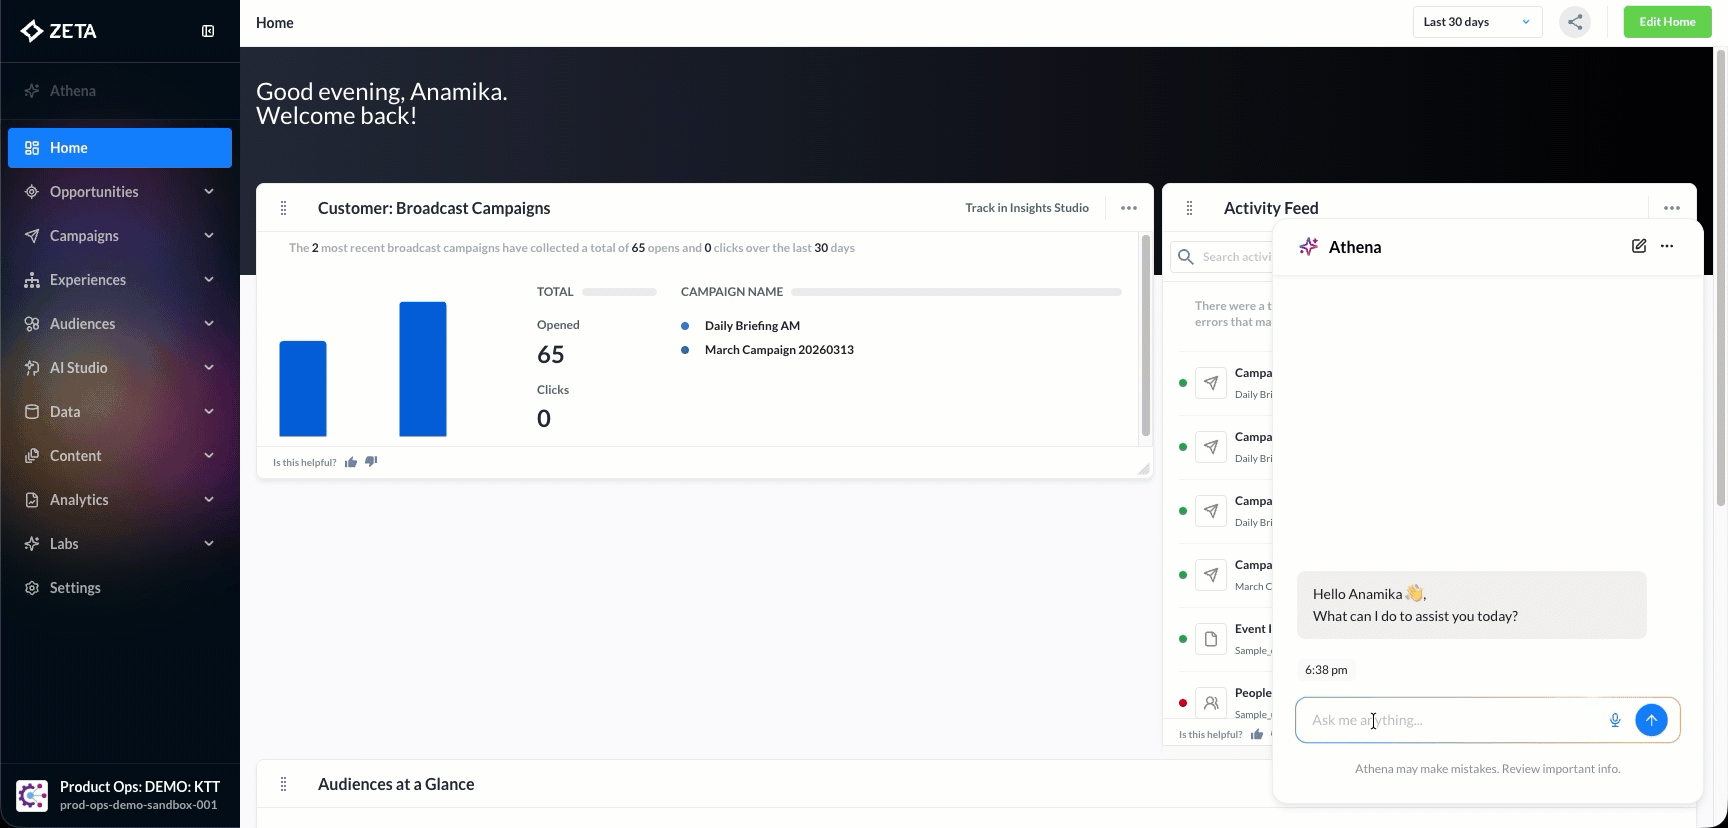Image resolution: width=1728 pixels, height=828 pixels.
Task: Open Settings from the sidebar
Action: [x=75, y=588]
